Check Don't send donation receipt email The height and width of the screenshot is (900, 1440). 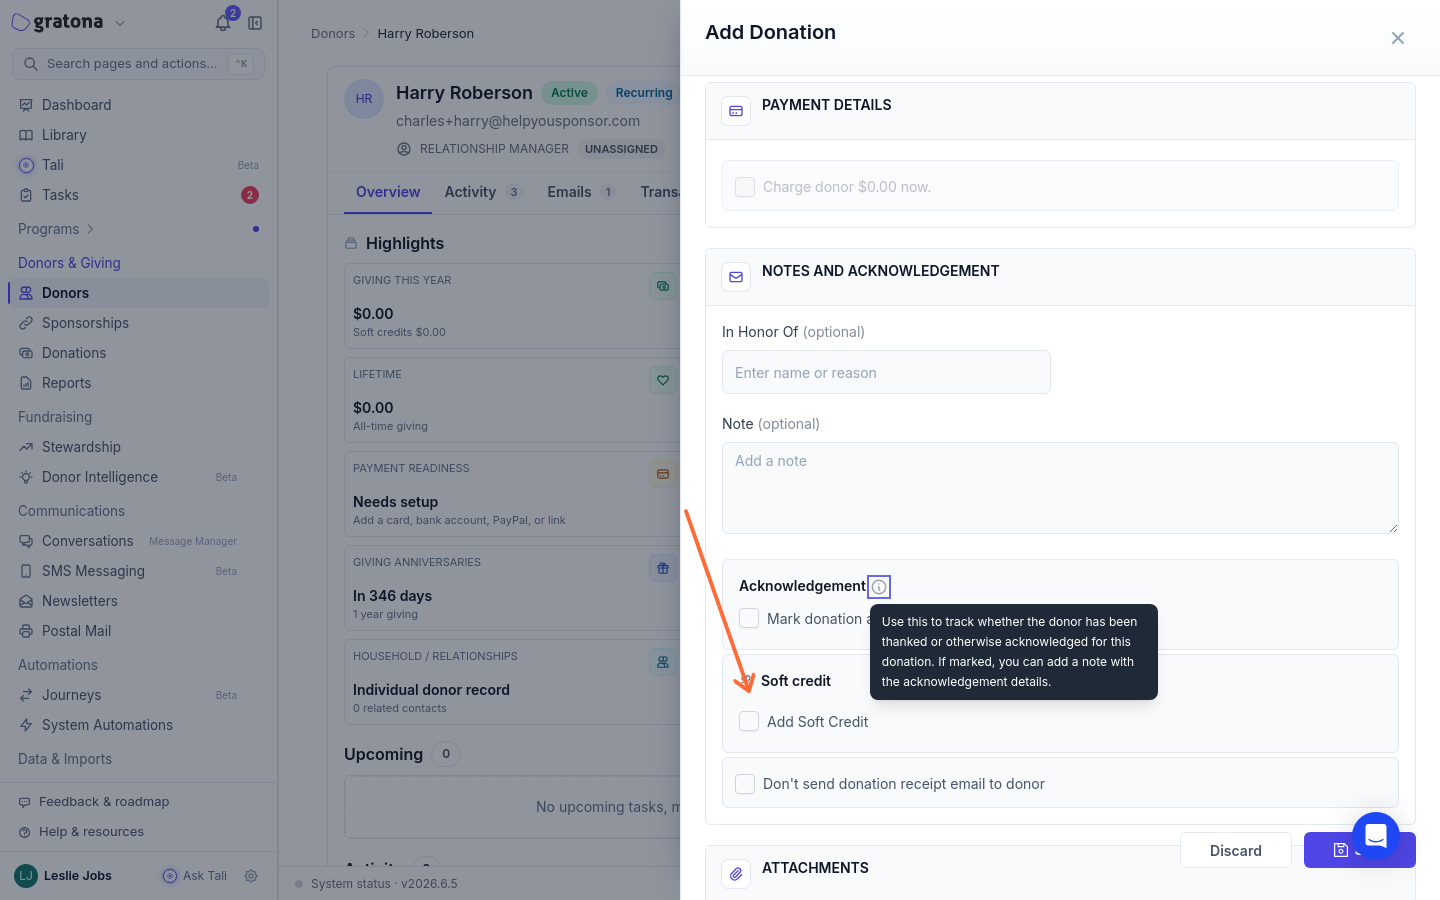coord(745,784)
